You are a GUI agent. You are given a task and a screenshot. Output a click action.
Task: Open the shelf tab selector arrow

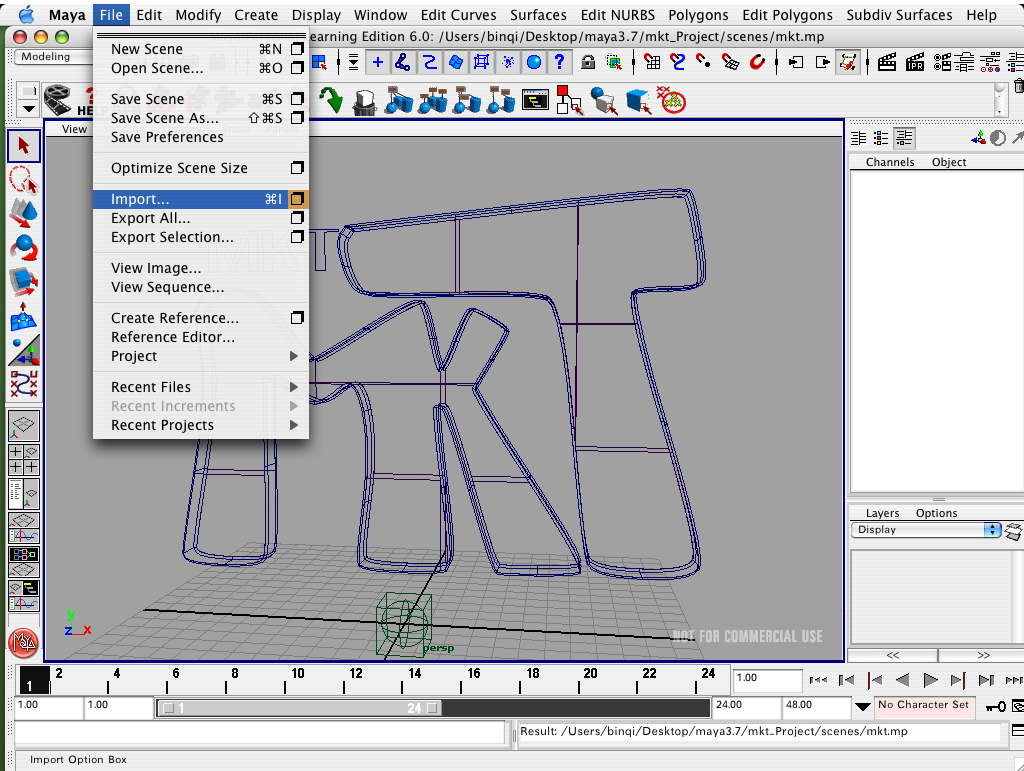pyautogui.click(x=28, y=108)
